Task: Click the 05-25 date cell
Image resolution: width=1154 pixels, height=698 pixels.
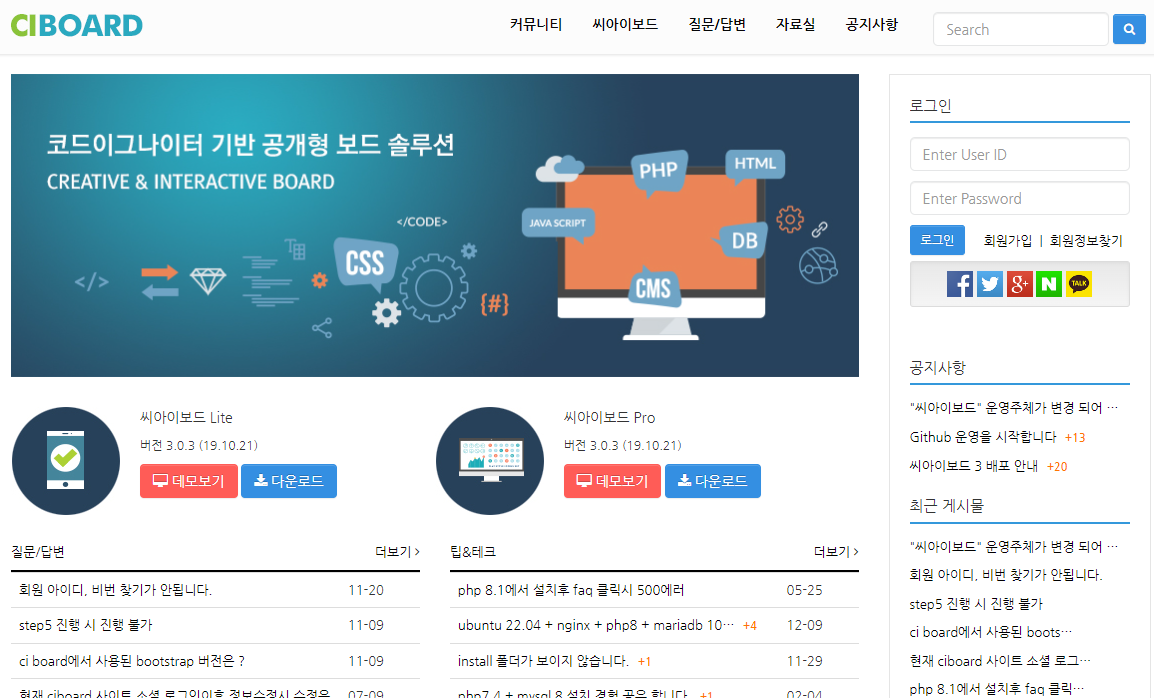Action: tap(804, 590)
